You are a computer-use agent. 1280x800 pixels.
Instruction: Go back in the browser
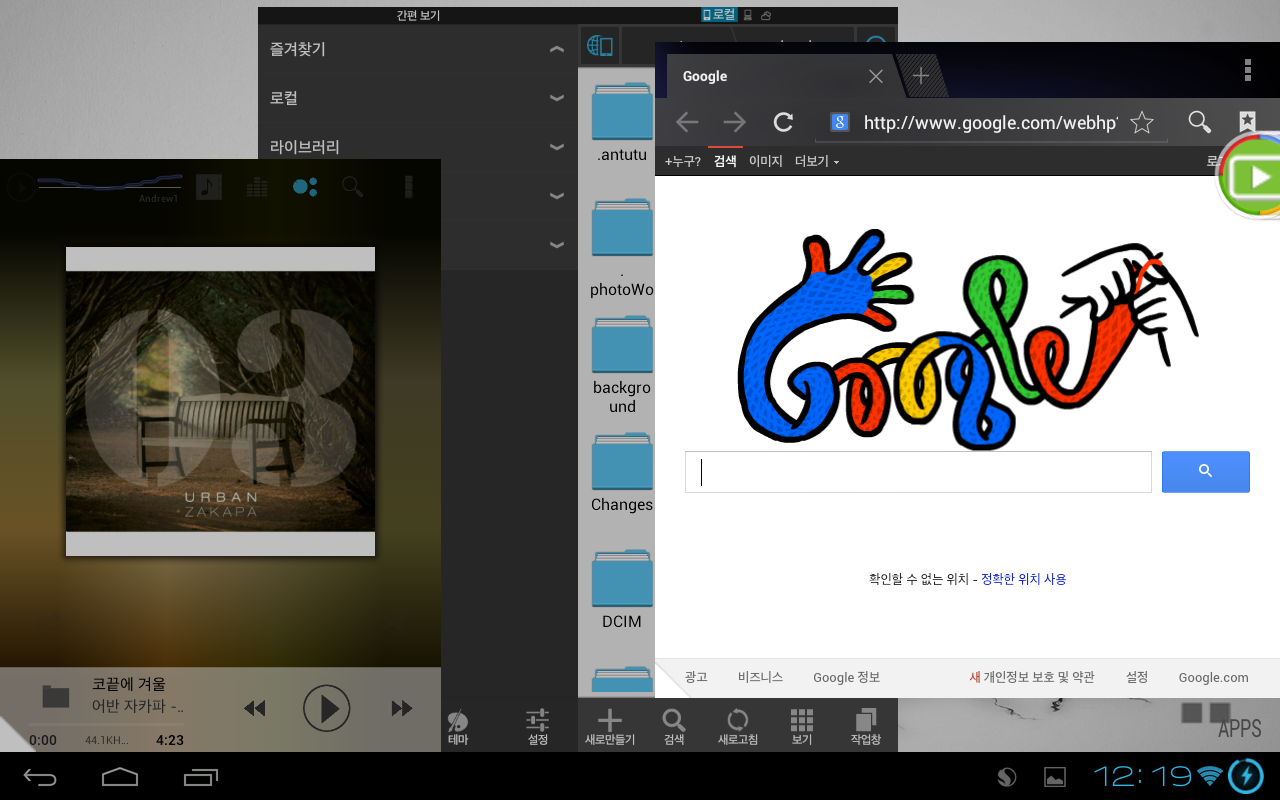pyautogui.click(x=686, y=122)
